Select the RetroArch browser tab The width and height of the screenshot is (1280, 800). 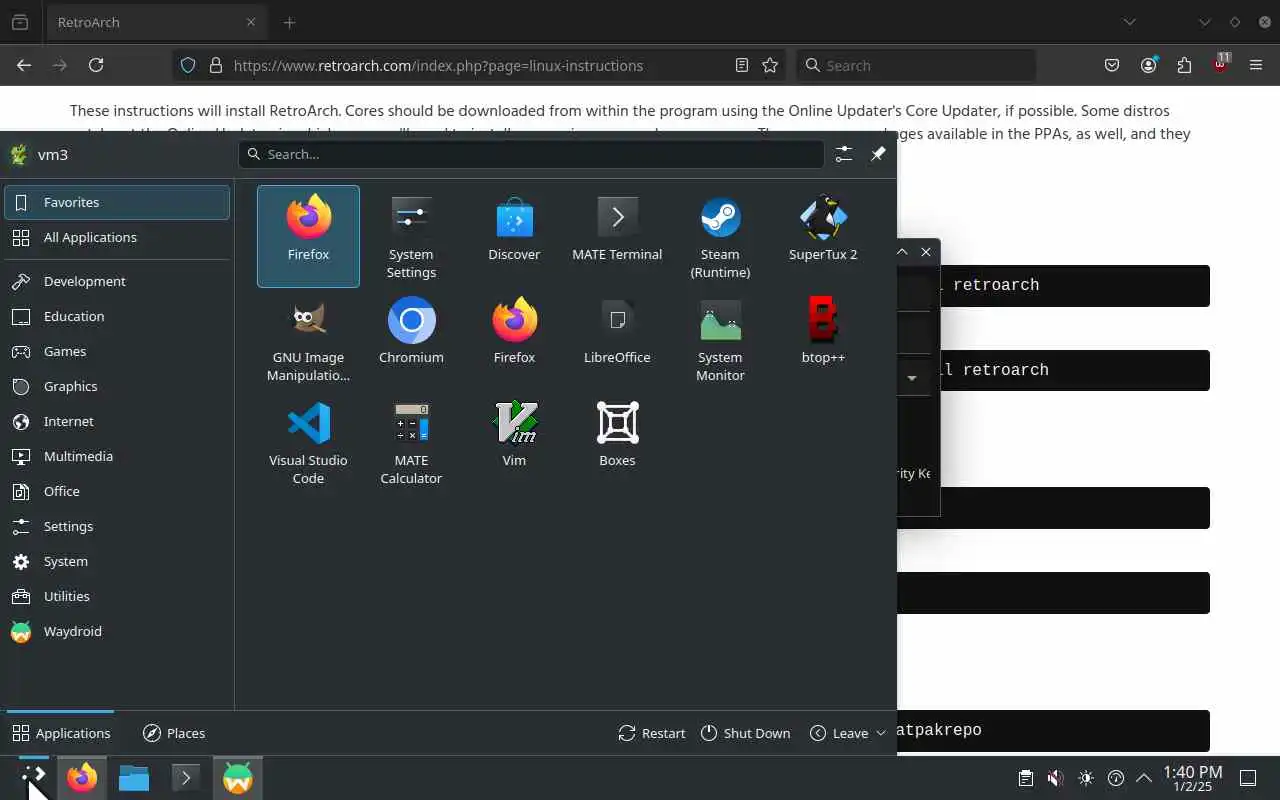(156, 22)
